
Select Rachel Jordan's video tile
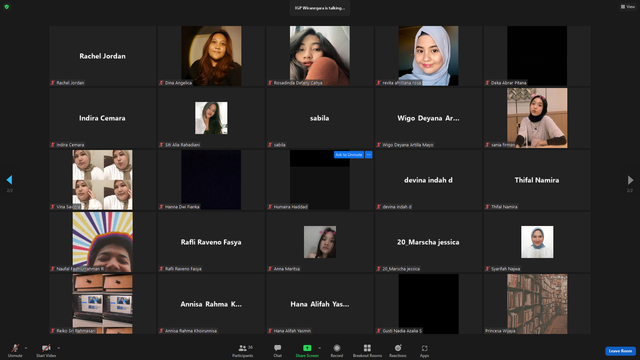tap(102, 56)
